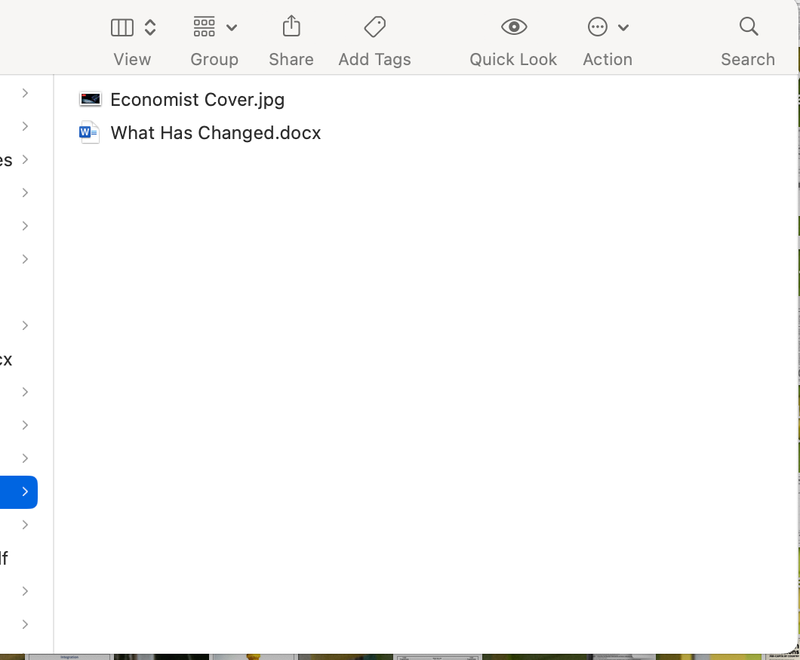The width and height of the screenshot is (800, 660).
Task: Open the Action dropdown chevron
Action: click(x=622, y=27)
